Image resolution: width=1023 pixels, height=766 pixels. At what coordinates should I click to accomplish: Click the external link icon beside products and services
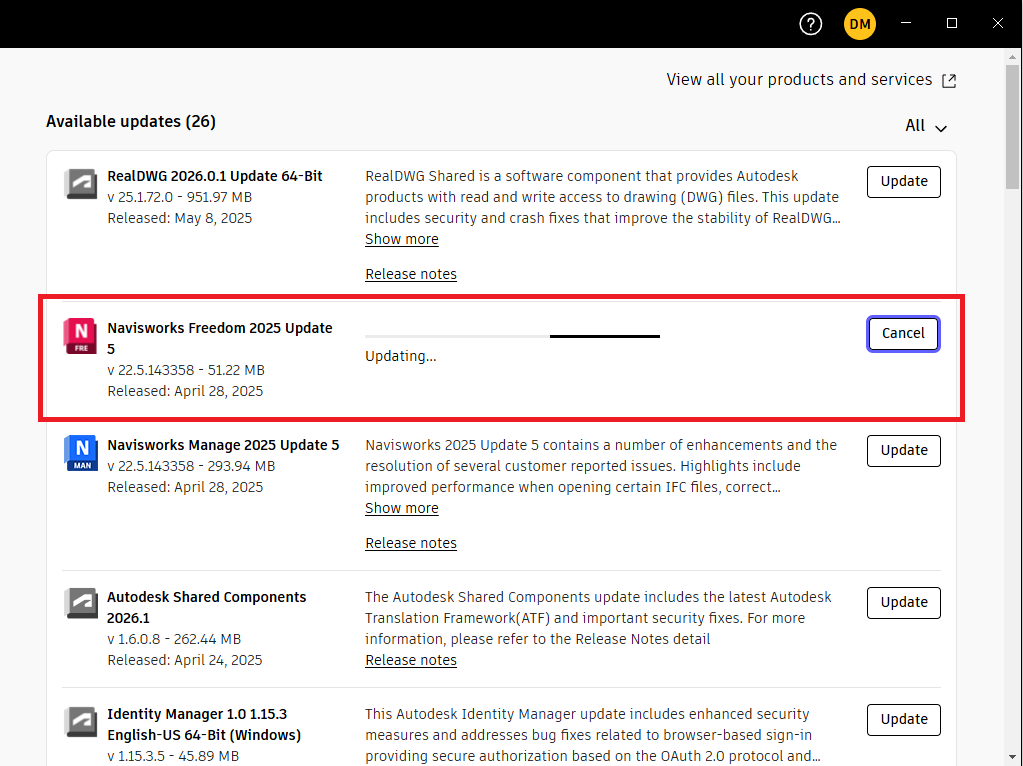click(948, 80)
